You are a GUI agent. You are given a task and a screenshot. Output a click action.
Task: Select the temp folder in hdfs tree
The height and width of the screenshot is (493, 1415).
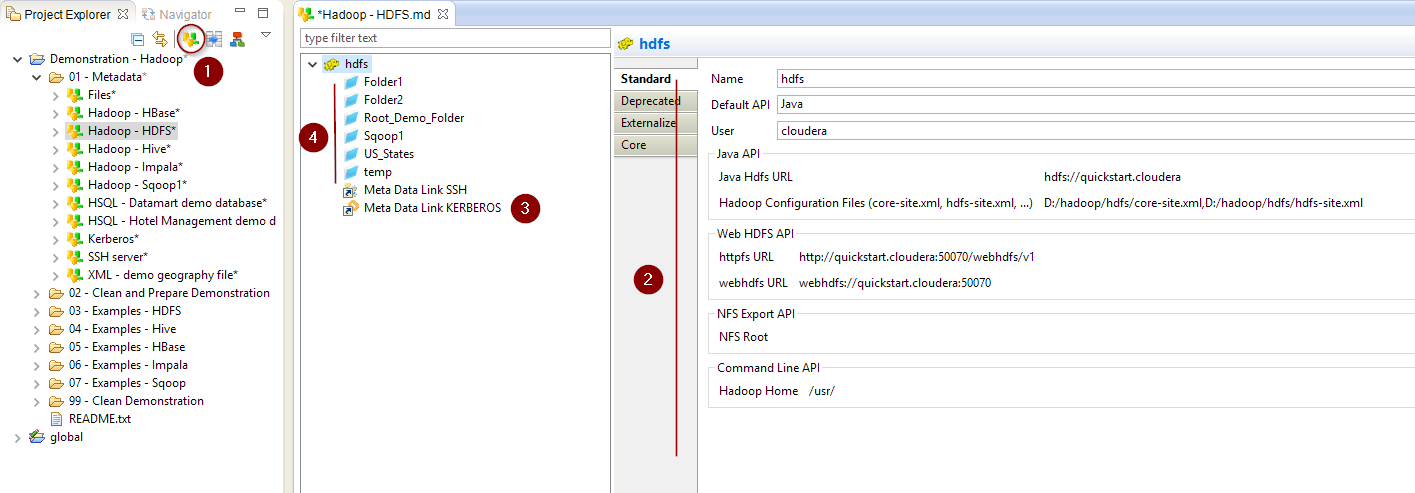[378, 172]
